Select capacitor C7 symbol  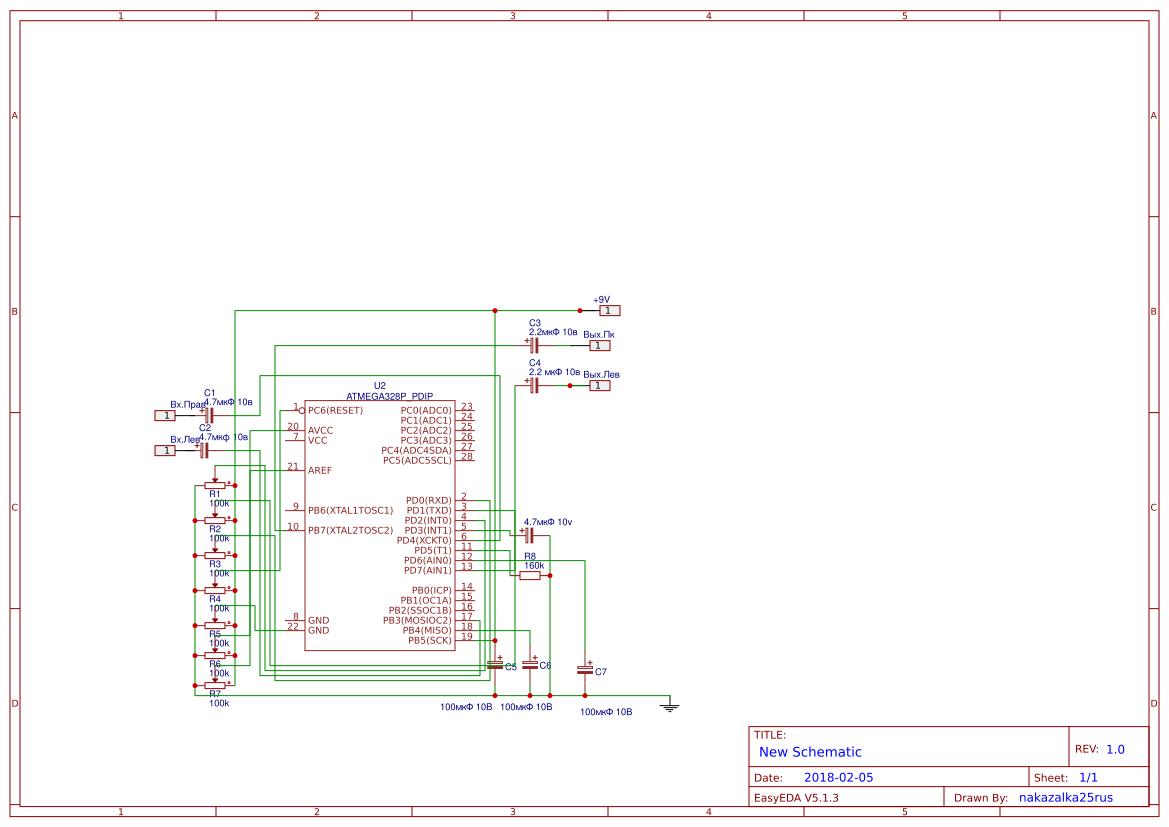(x=585, y=670)
